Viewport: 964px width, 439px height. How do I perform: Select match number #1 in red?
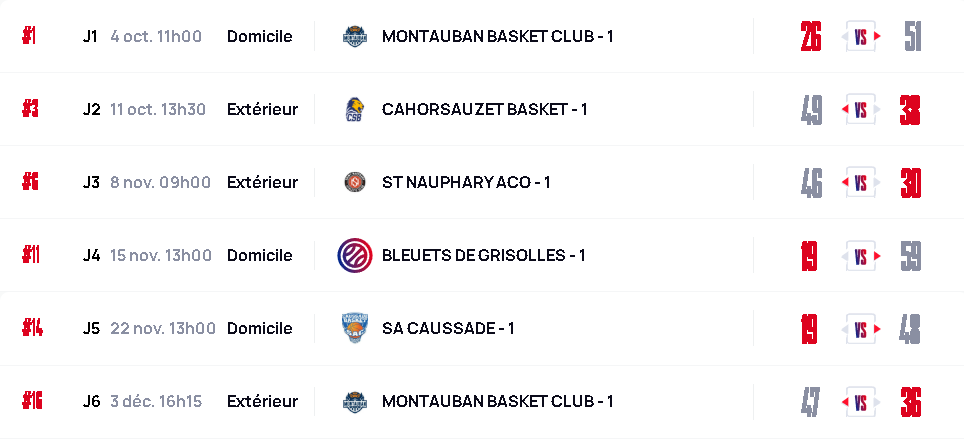point(29,36)
